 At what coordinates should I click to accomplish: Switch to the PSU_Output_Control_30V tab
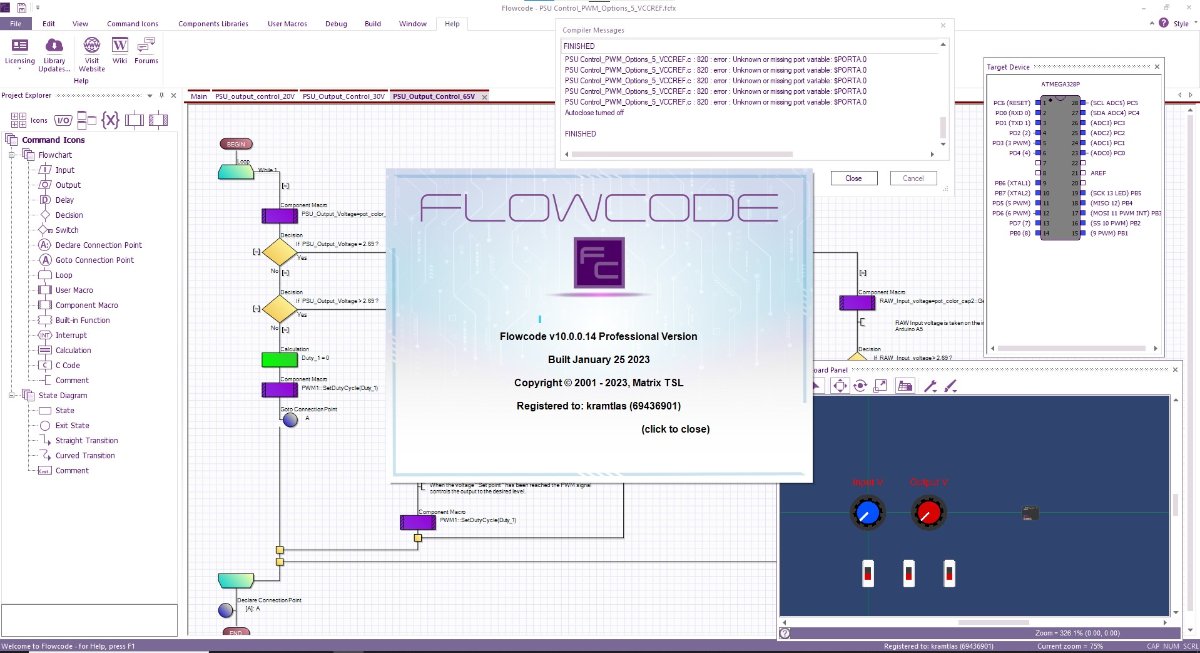pyautogui.click(x=344, y=97)
